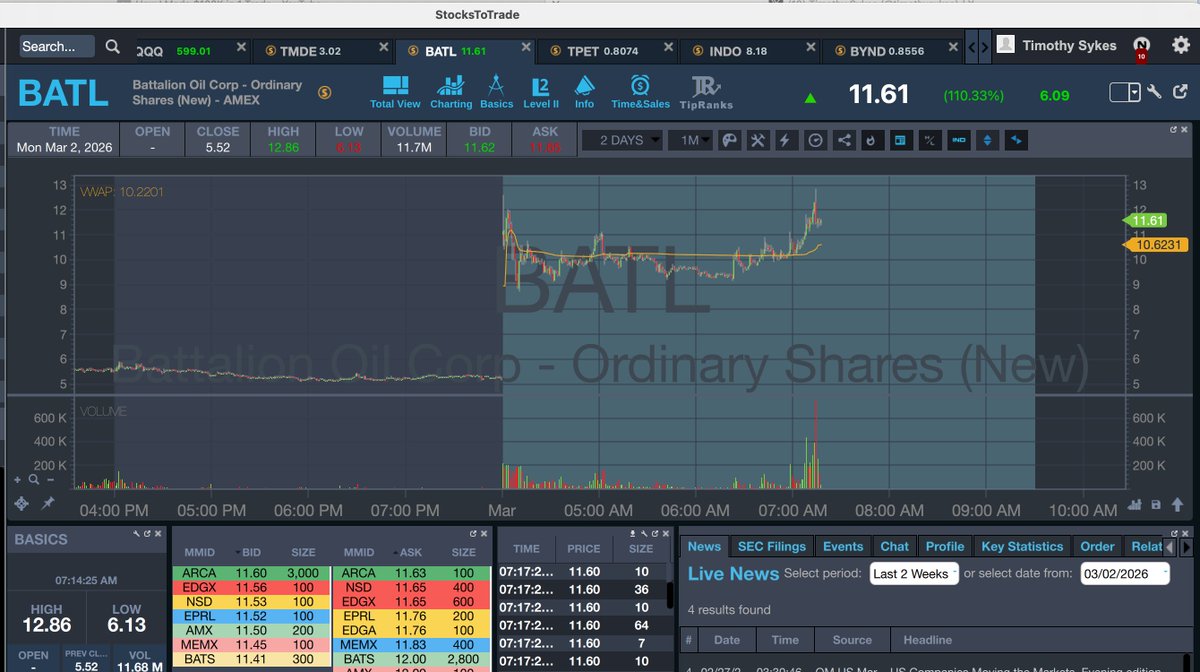Image resolution: width=1200 pixels, height=672 pixels.
Task: Open chart tools wrench-and-screwdriver icon
Action: (757, 140)
